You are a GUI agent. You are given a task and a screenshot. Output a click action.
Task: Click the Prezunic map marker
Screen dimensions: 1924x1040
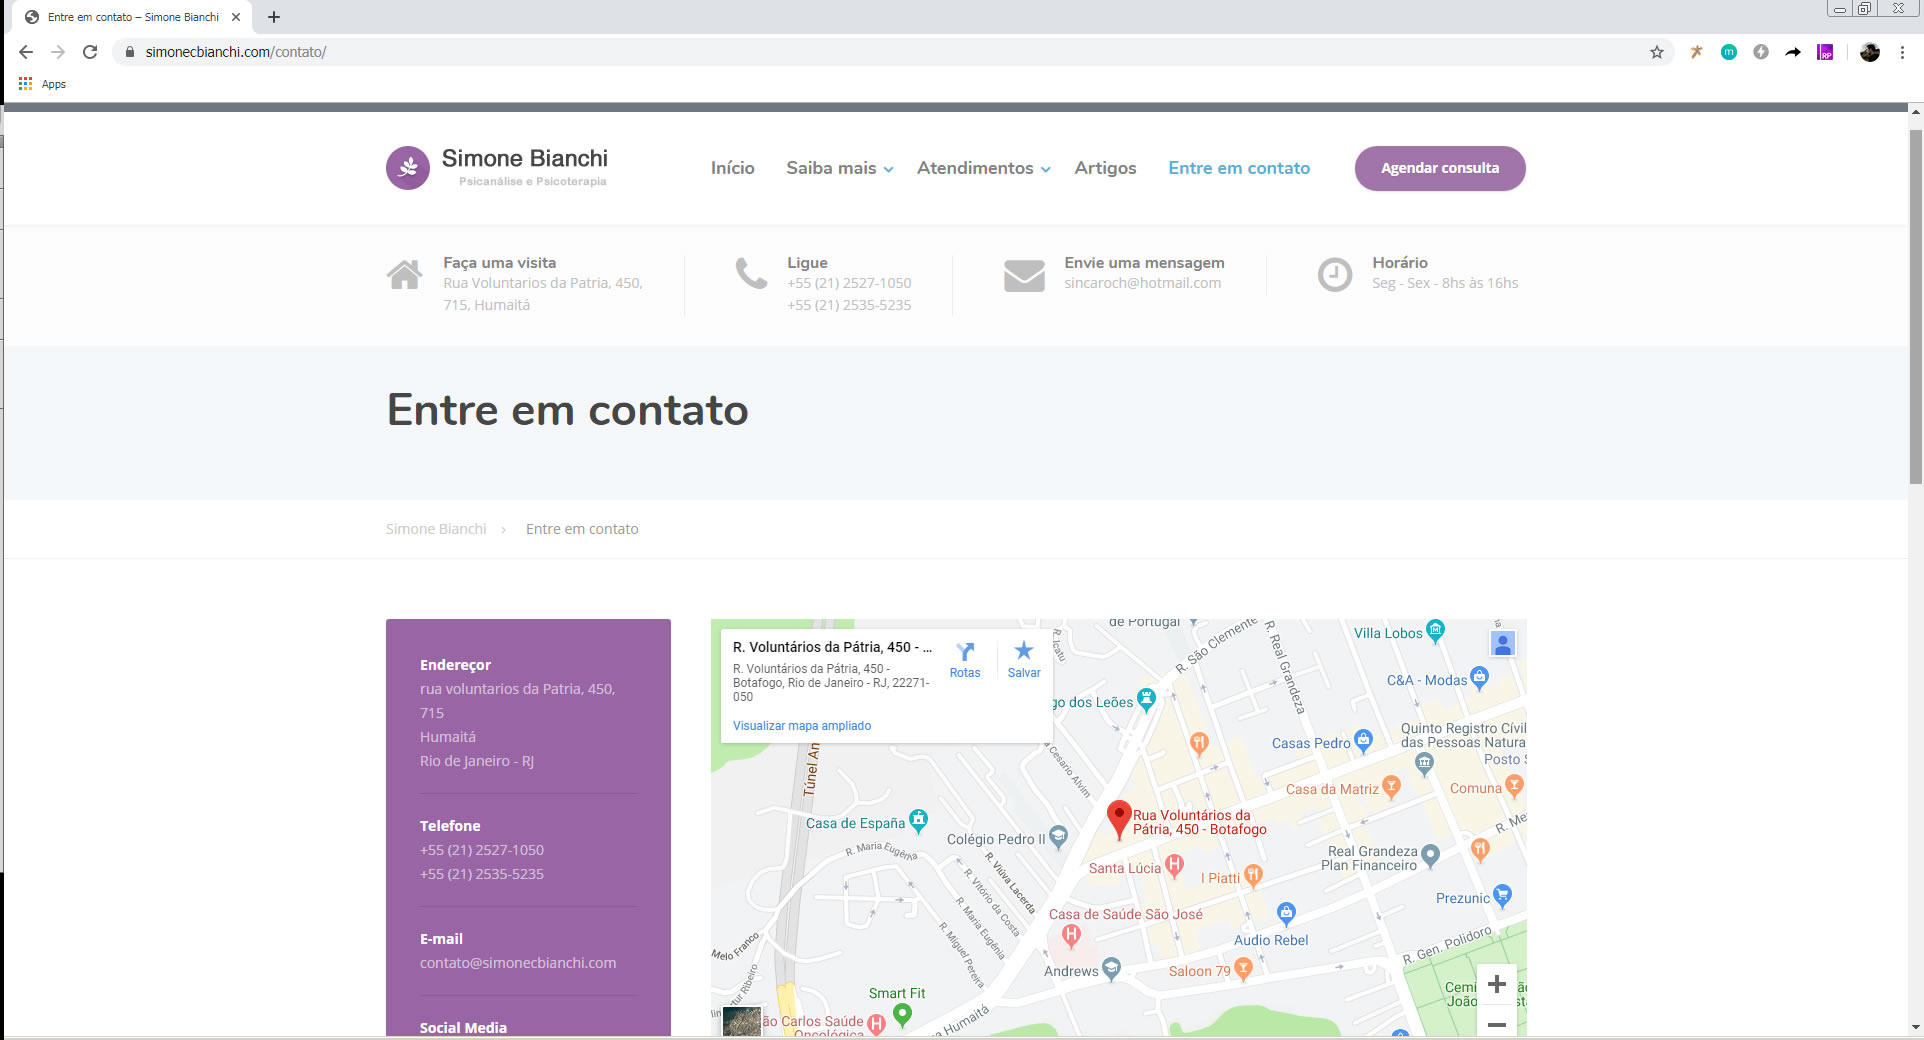click(1501, 896)
